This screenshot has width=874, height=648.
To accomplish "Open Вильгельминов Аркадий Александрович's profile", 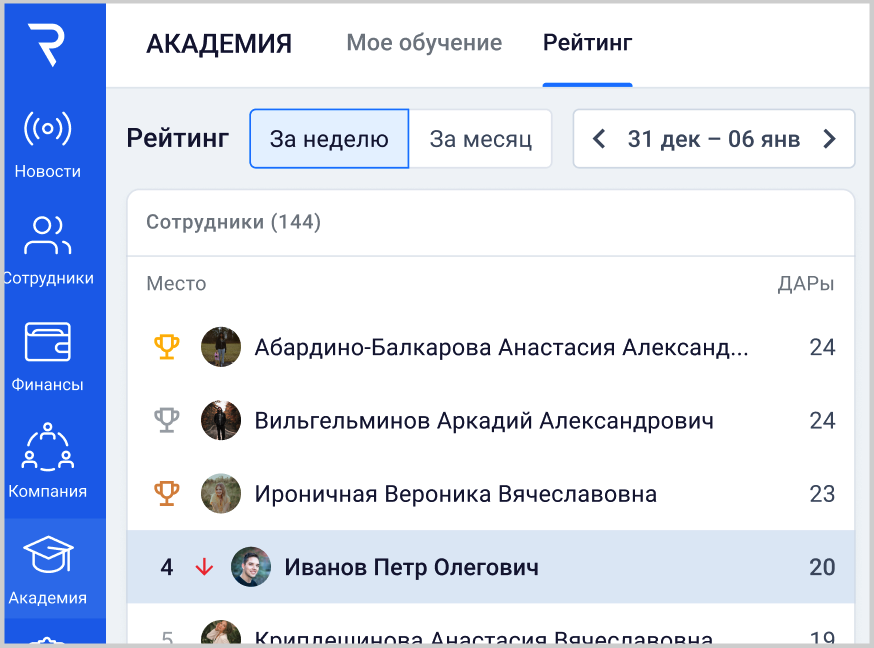I will click(x=484, y=420).
